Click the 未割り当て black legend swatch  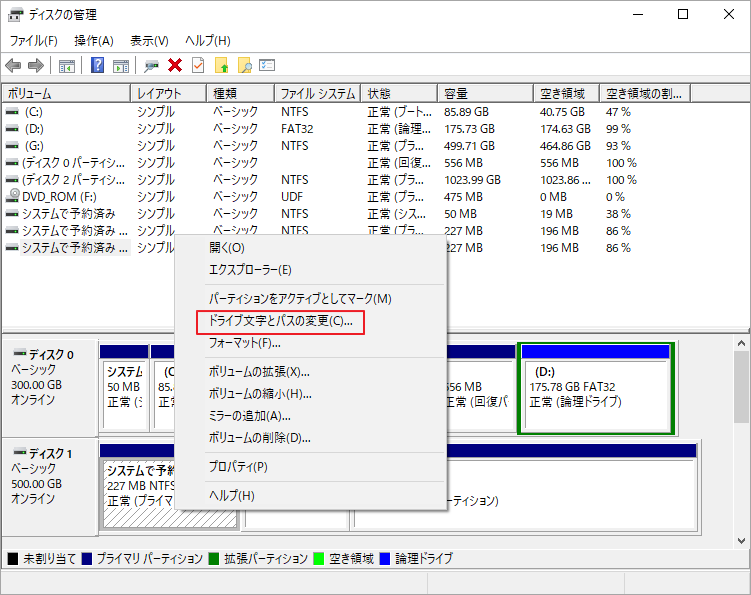(13, 559)
